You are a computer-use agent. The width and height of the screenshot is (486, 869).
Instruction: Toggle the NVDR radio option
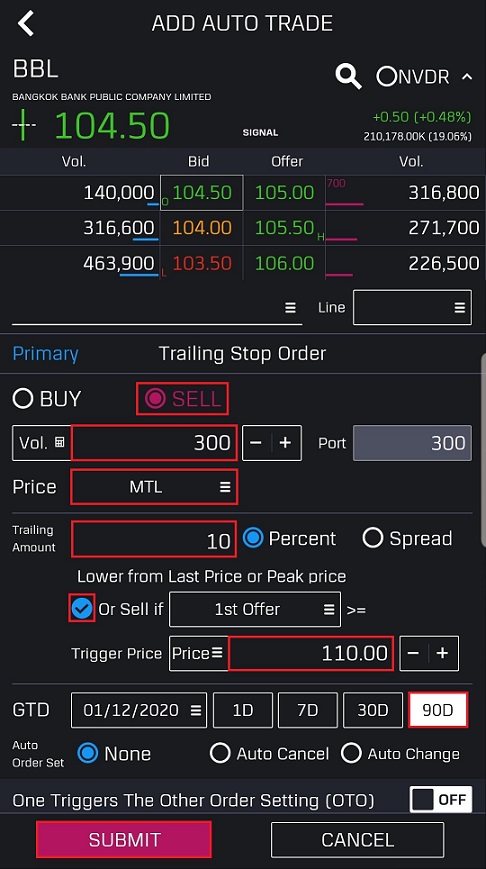(x=386, y=76)
